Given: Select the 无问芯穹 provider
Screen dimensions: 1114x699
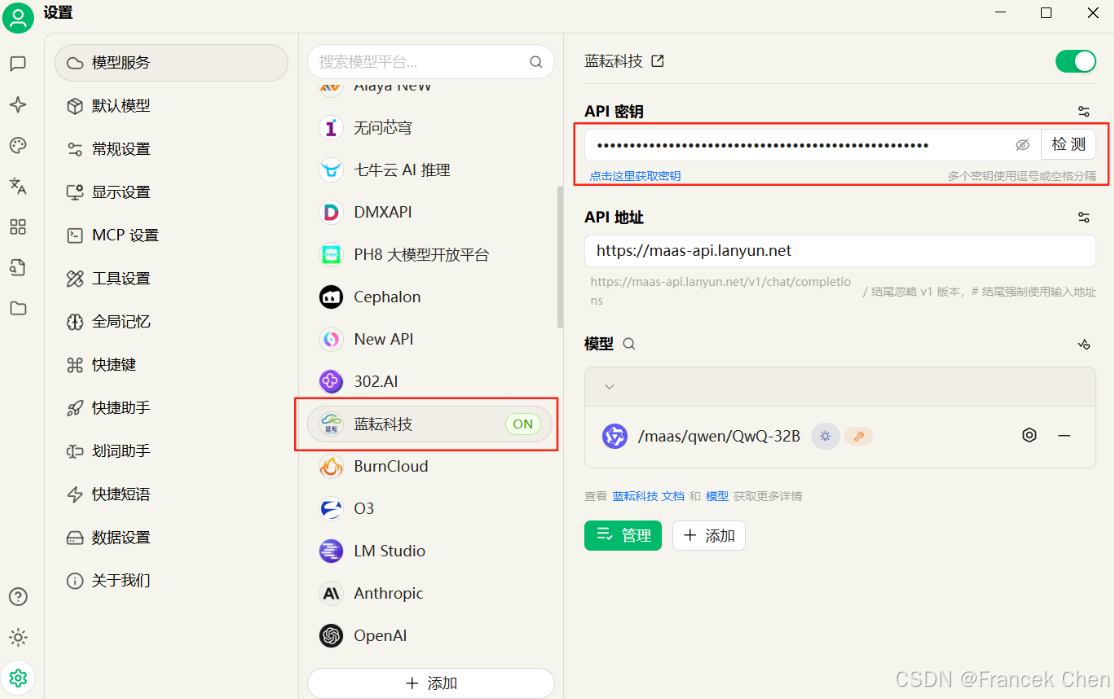Looking at the screenshot, I should [x=431, y=128].
